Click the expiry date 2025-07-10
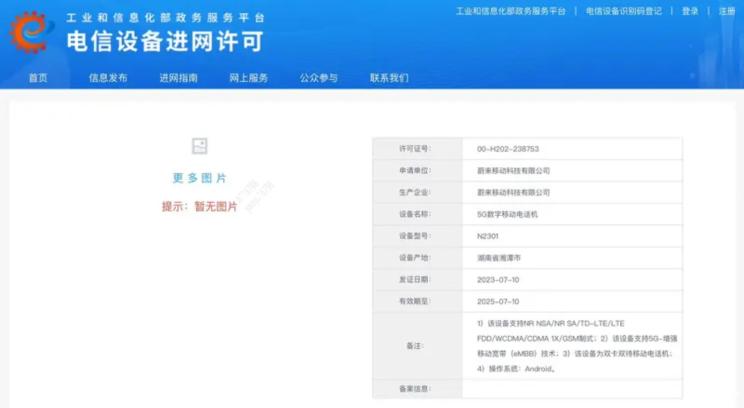The image size is (744, 408). (498, 301)
